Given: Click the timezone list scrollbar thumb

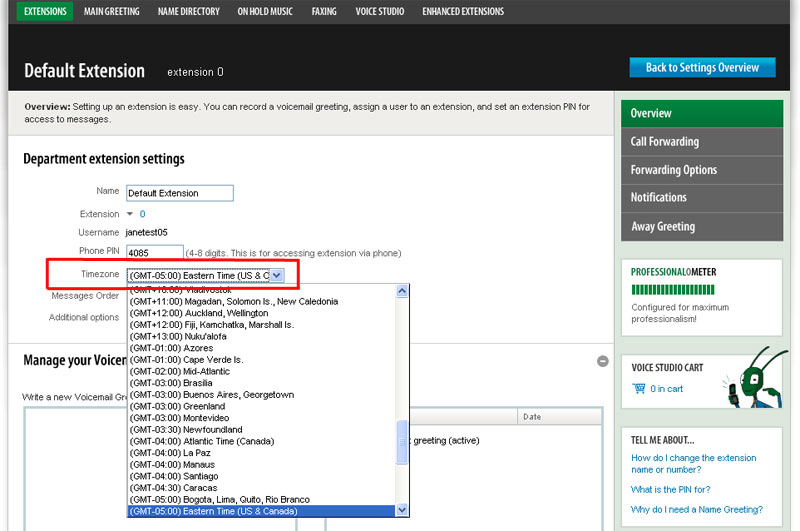Looking at the screenshot, I should [402, 442].
